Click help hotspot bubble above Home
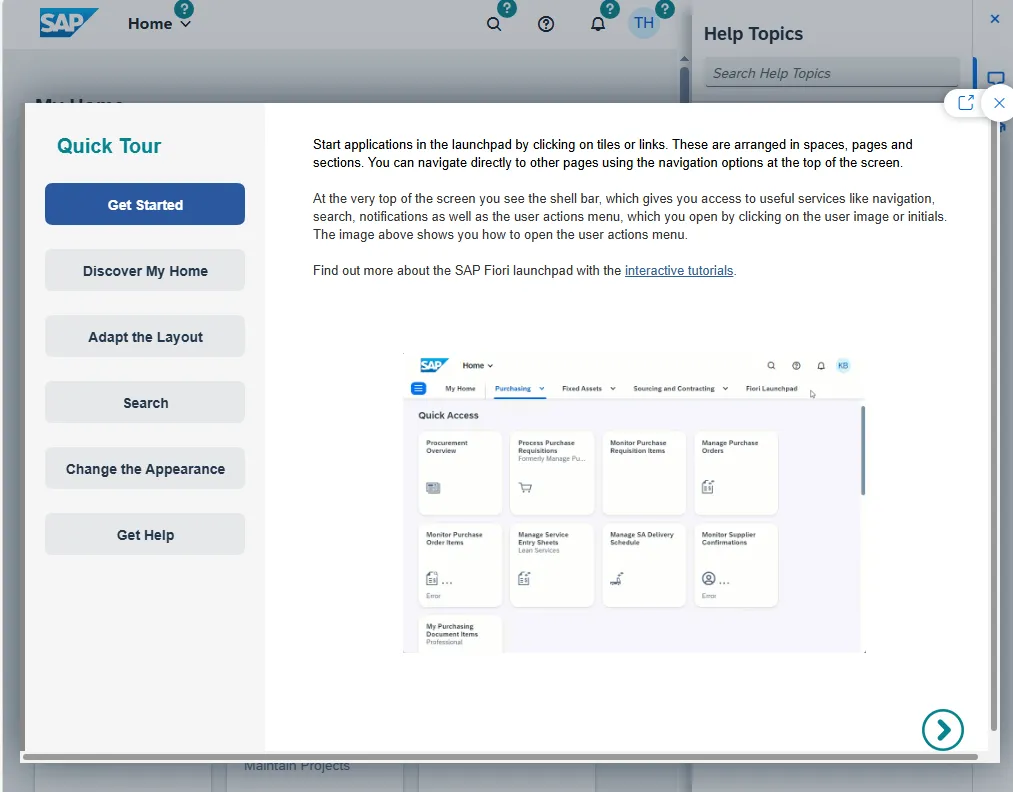The width and height of the screenshot is (1013, 792). pyautogui.click(x=184, y=9)
